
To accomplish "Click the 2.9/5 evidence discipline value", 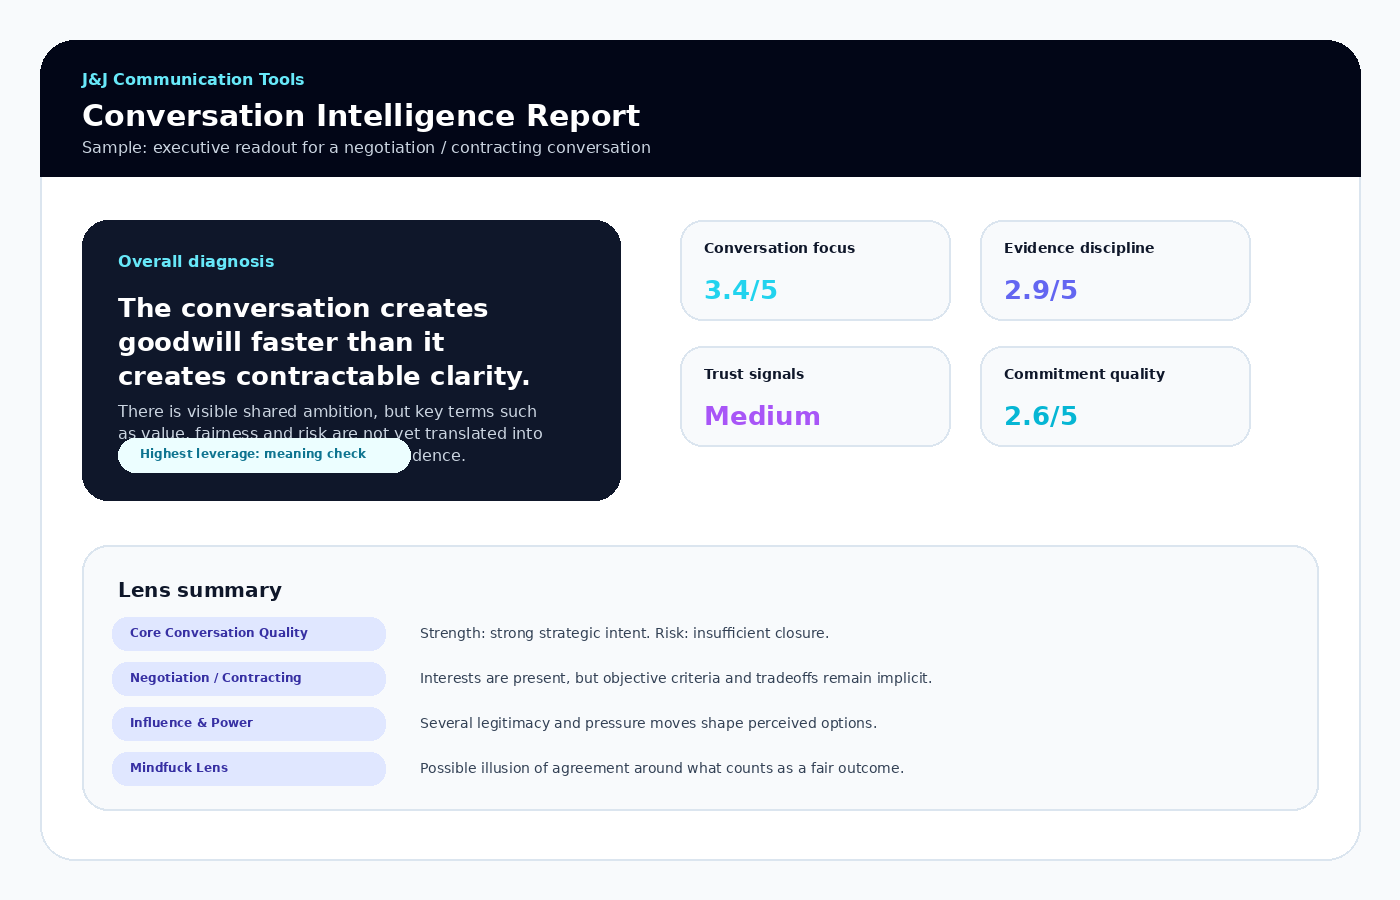I will [1040, 290].
